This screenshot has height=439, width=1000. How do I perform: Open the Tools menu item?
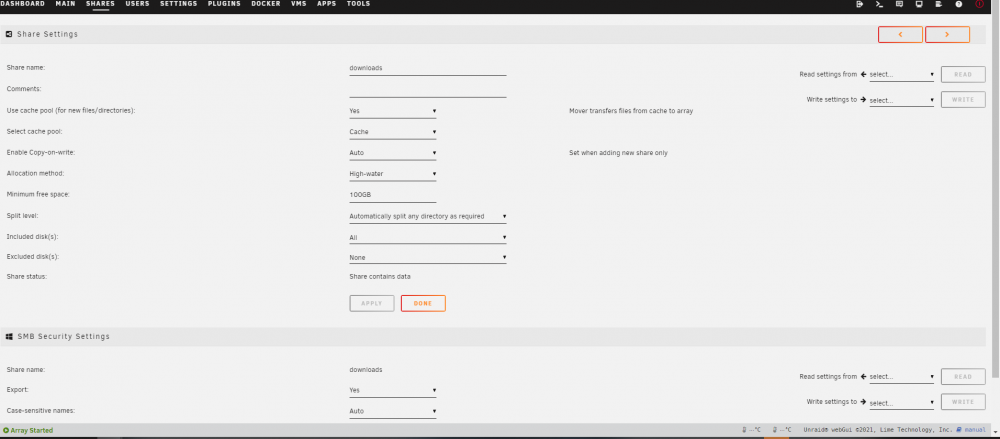tap(358, 4)
